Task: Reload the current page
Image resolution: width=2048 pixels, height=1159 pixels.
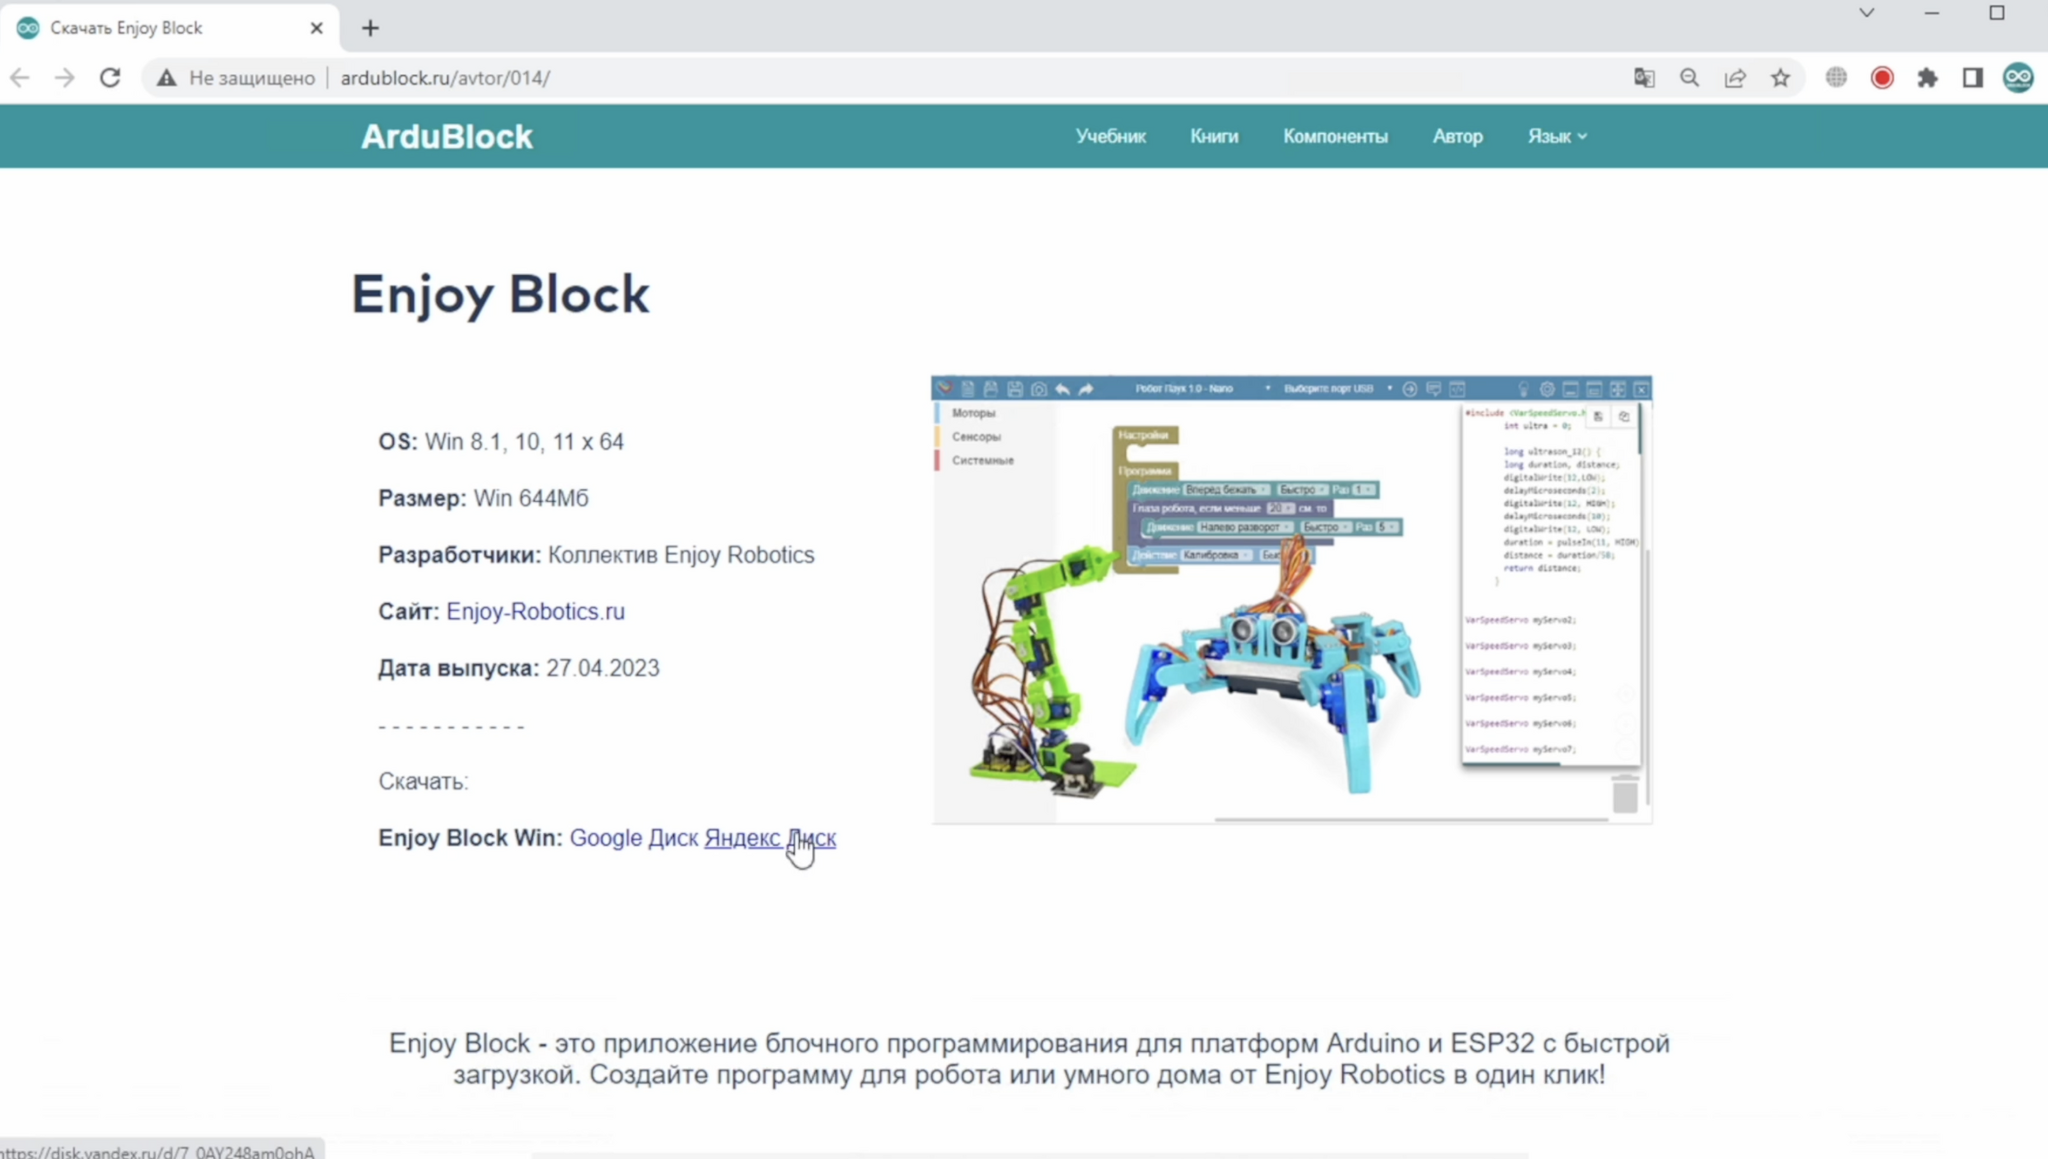Action: pyautogui.click(x=110, y=78)
